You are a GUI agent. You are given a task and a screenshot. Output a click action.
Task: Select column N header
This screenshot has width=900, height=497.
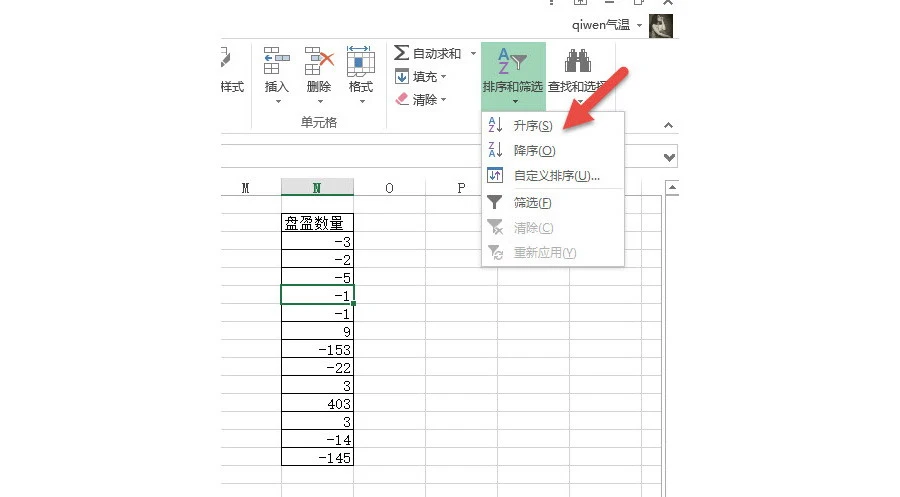317,188
